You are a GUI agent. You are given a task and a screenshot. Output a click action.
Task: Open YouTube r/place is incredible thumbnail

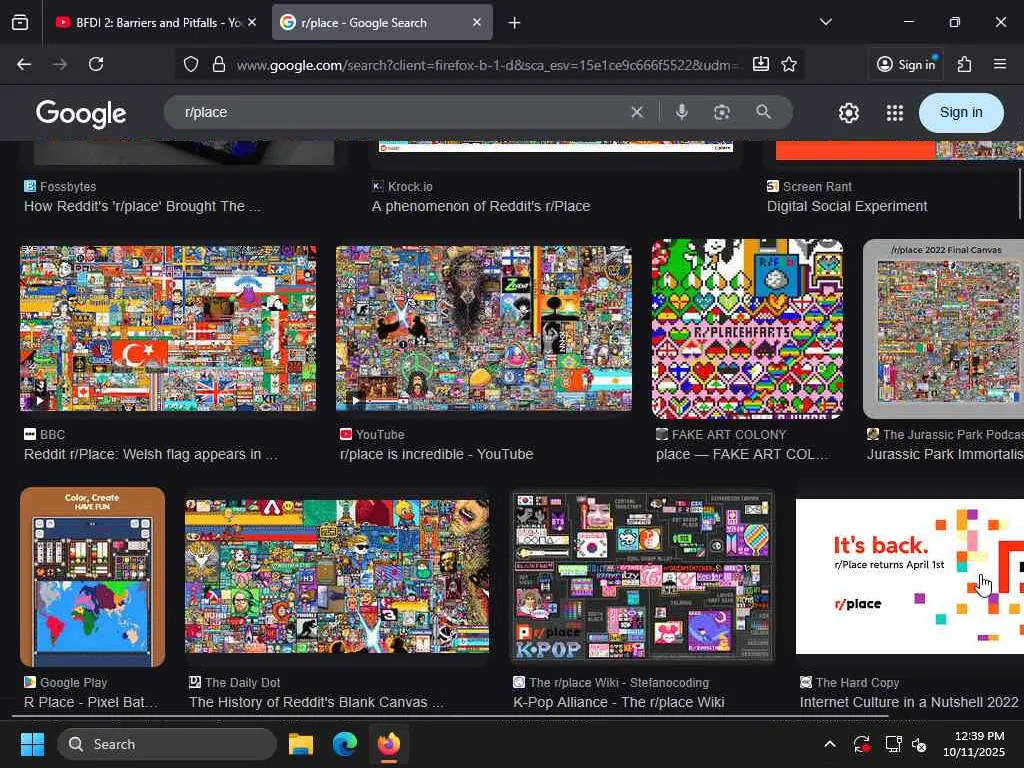point(484,328)
